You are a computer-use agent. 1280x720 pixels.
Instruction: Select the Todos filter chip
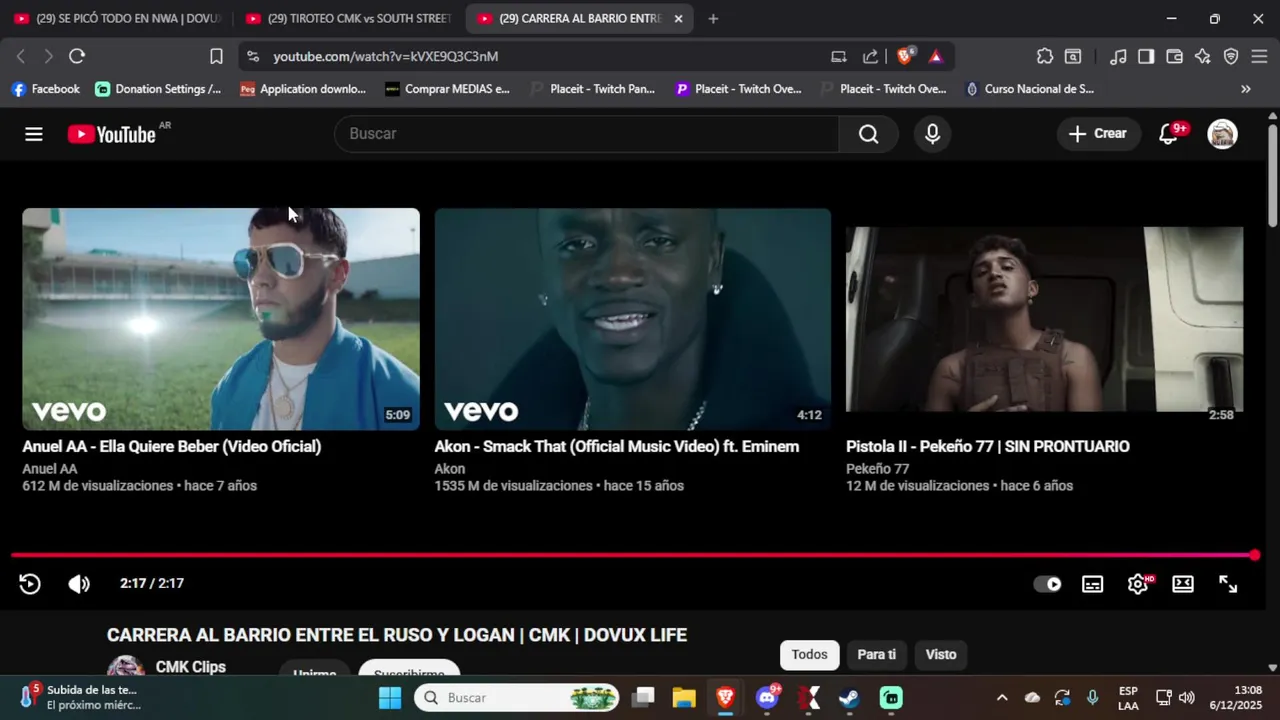tap(809, 655)
